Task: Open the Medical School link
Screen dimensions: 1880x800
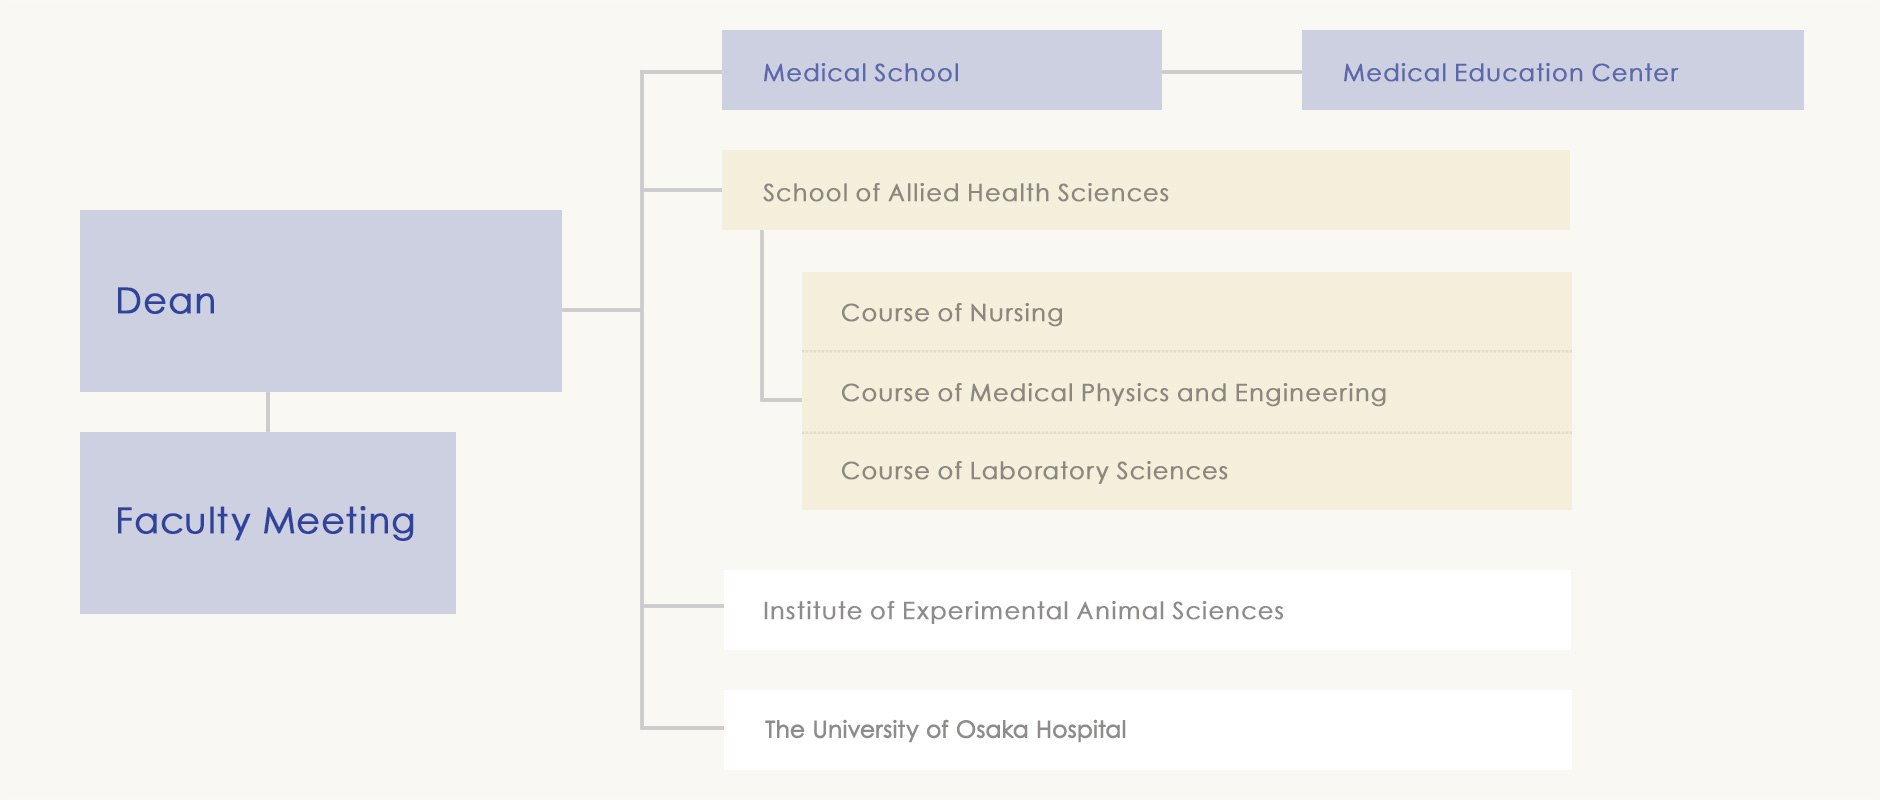Action: (941, 70)
